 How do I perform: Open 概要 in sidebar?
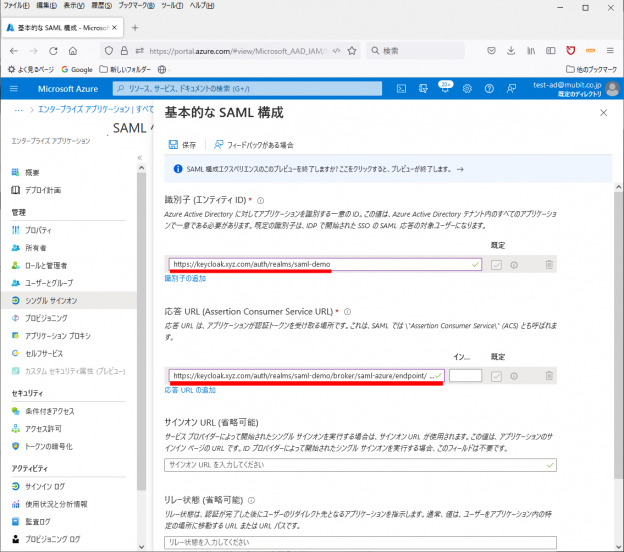click(x=32, y=172)
